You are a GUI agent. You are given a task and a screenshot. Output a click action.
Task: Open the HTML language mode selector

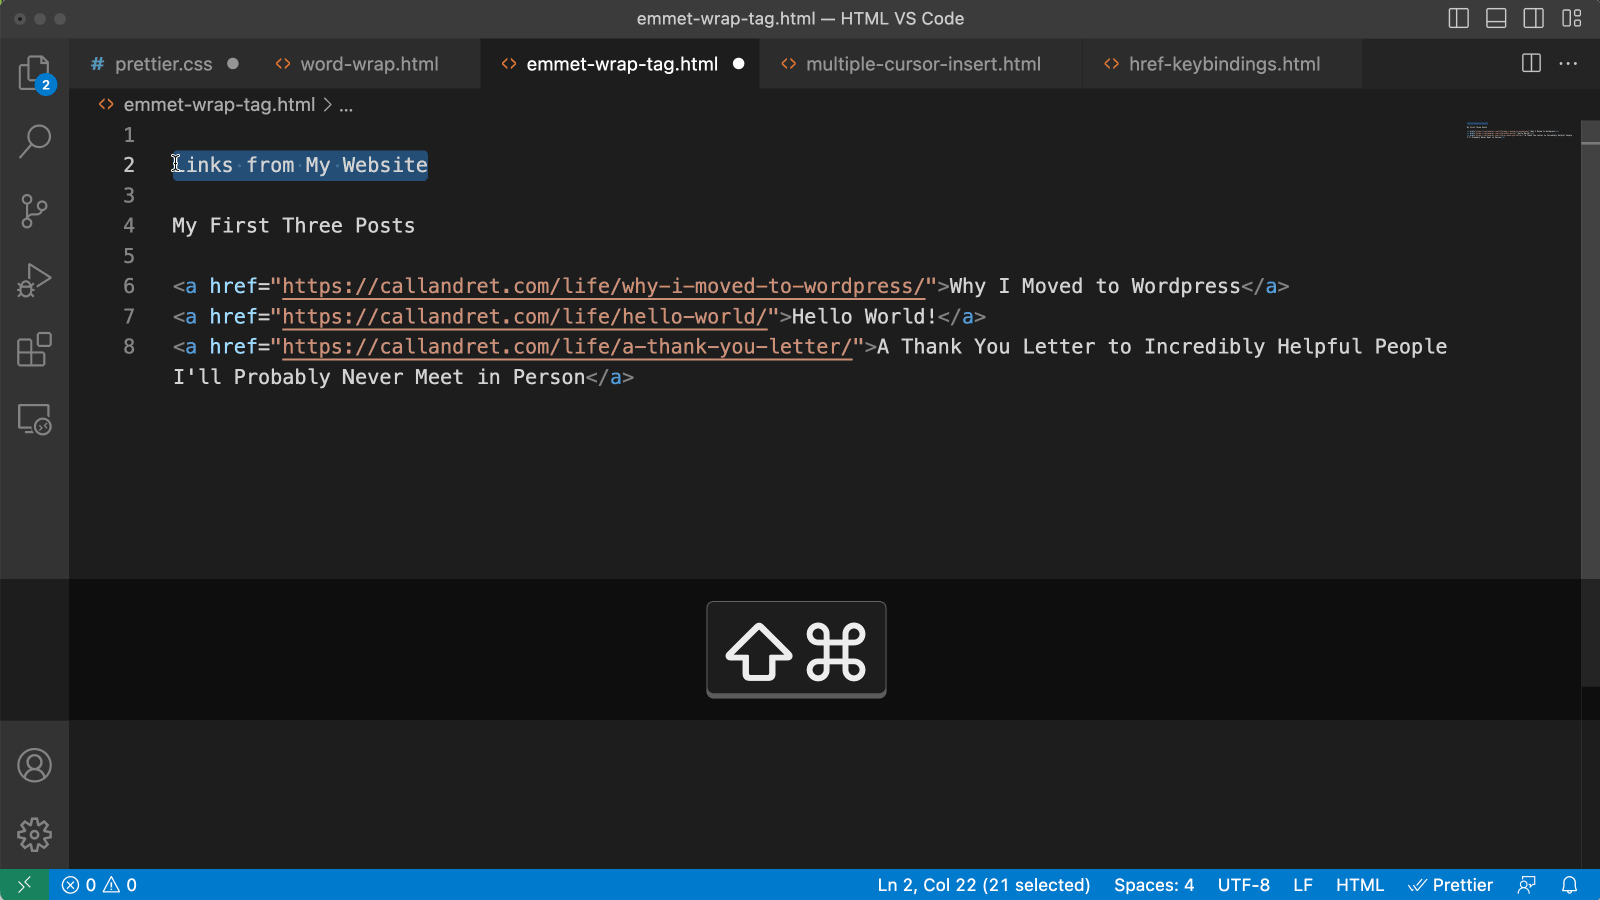tap(1359, 885)
